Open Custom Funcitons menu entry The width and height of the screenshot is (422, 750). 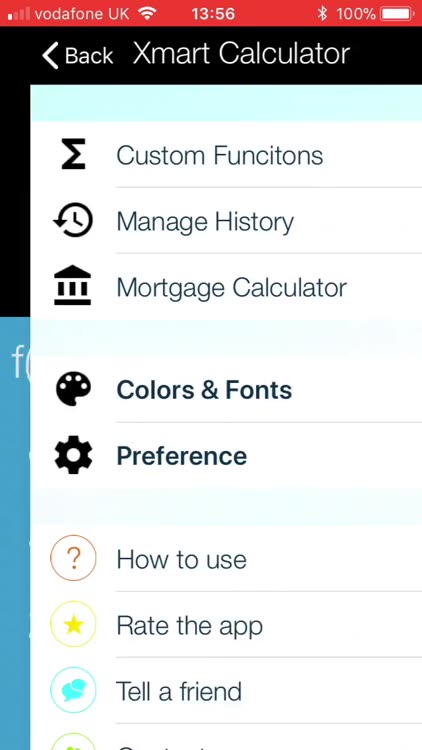click(226, 155)
